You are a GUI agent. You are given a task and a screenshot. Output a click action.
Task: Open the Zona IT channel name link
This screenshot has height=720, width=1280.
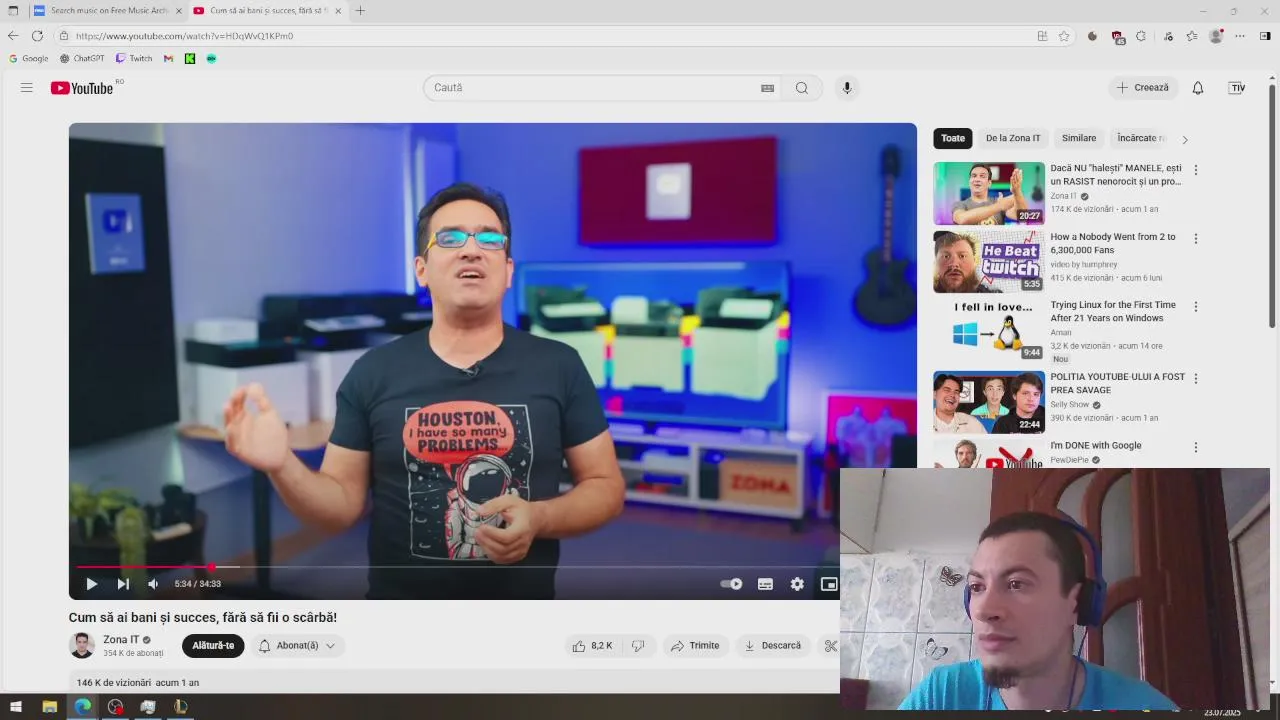coord(121,640)
